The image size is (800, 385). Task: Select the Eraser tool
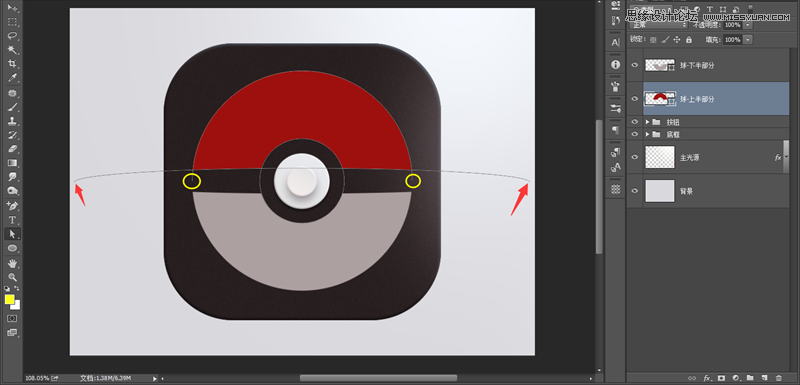pos(13,149)
